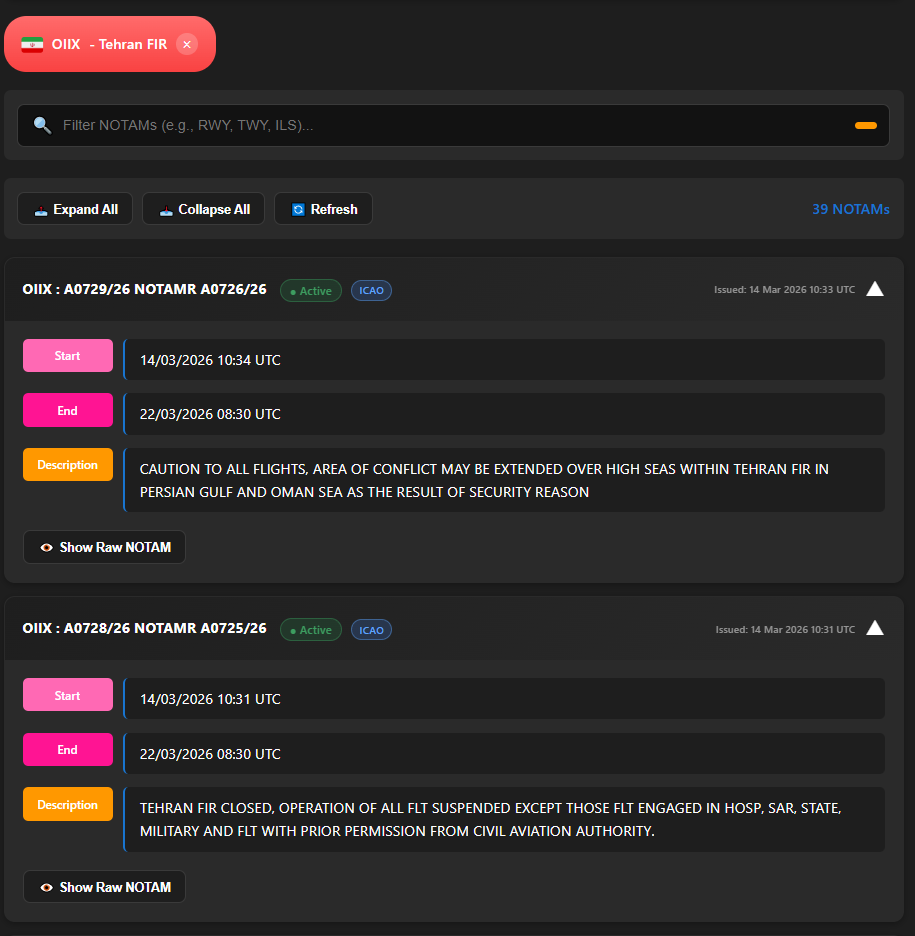Viewport: 915px width, 936px height.
Task: Click the Refresh button
Action: click(x=323, y=209)
